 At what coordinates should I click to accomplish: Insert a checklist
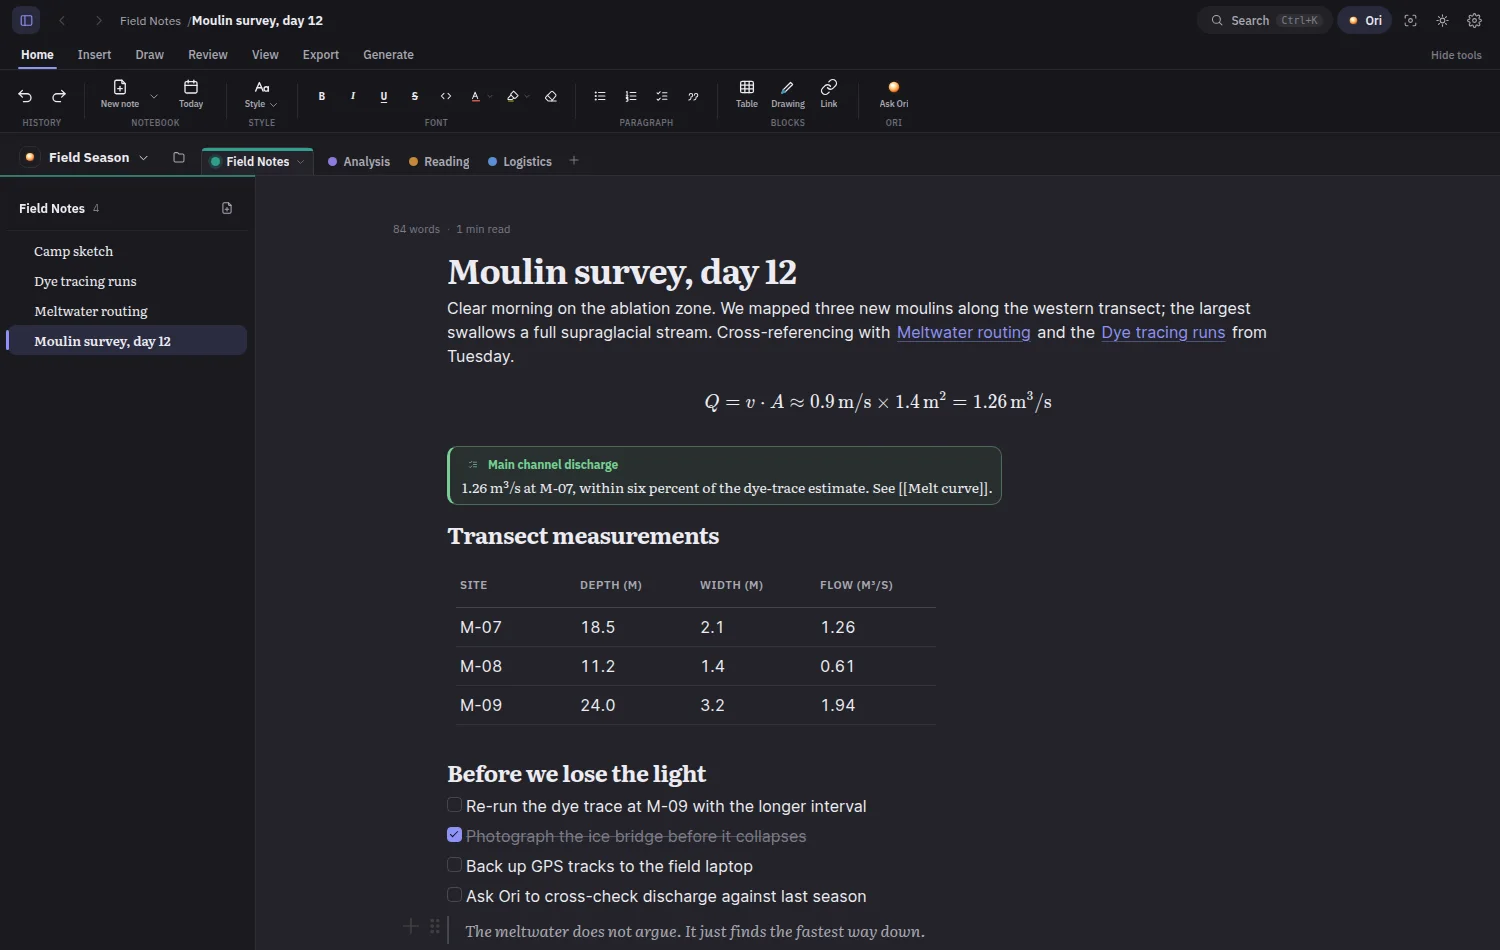662,96
